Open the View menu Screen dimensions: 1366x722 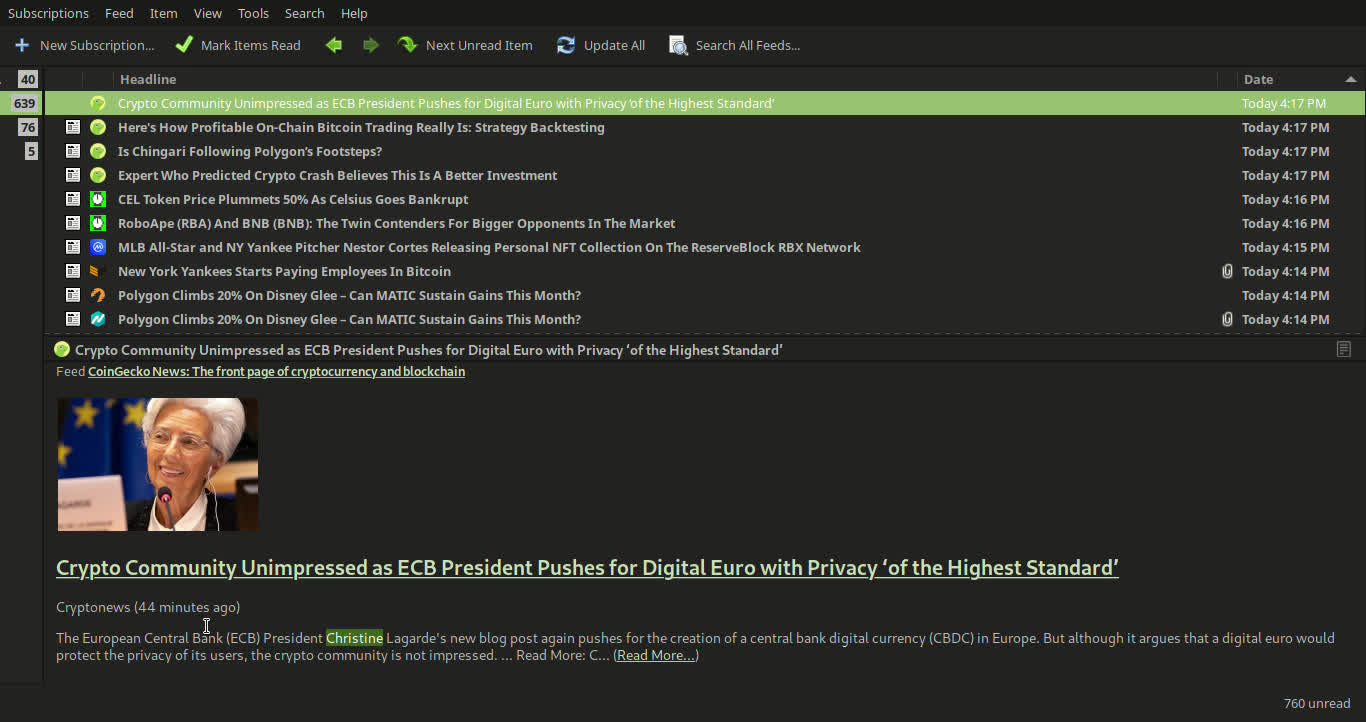(208, 13)
